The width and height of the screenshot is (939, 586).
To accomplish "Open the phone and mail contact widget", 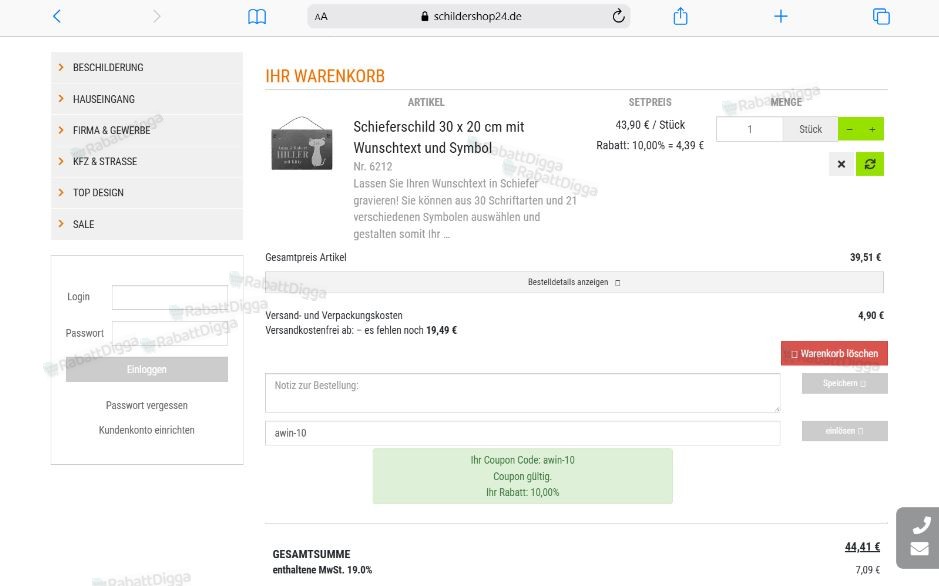I will tap(917, 538).
